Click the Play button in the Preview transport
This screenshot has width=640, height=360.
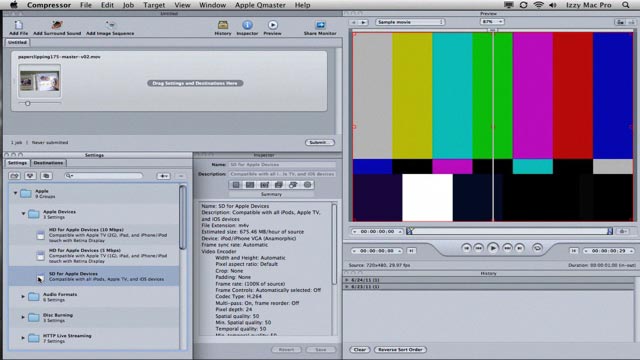[493, 248]
